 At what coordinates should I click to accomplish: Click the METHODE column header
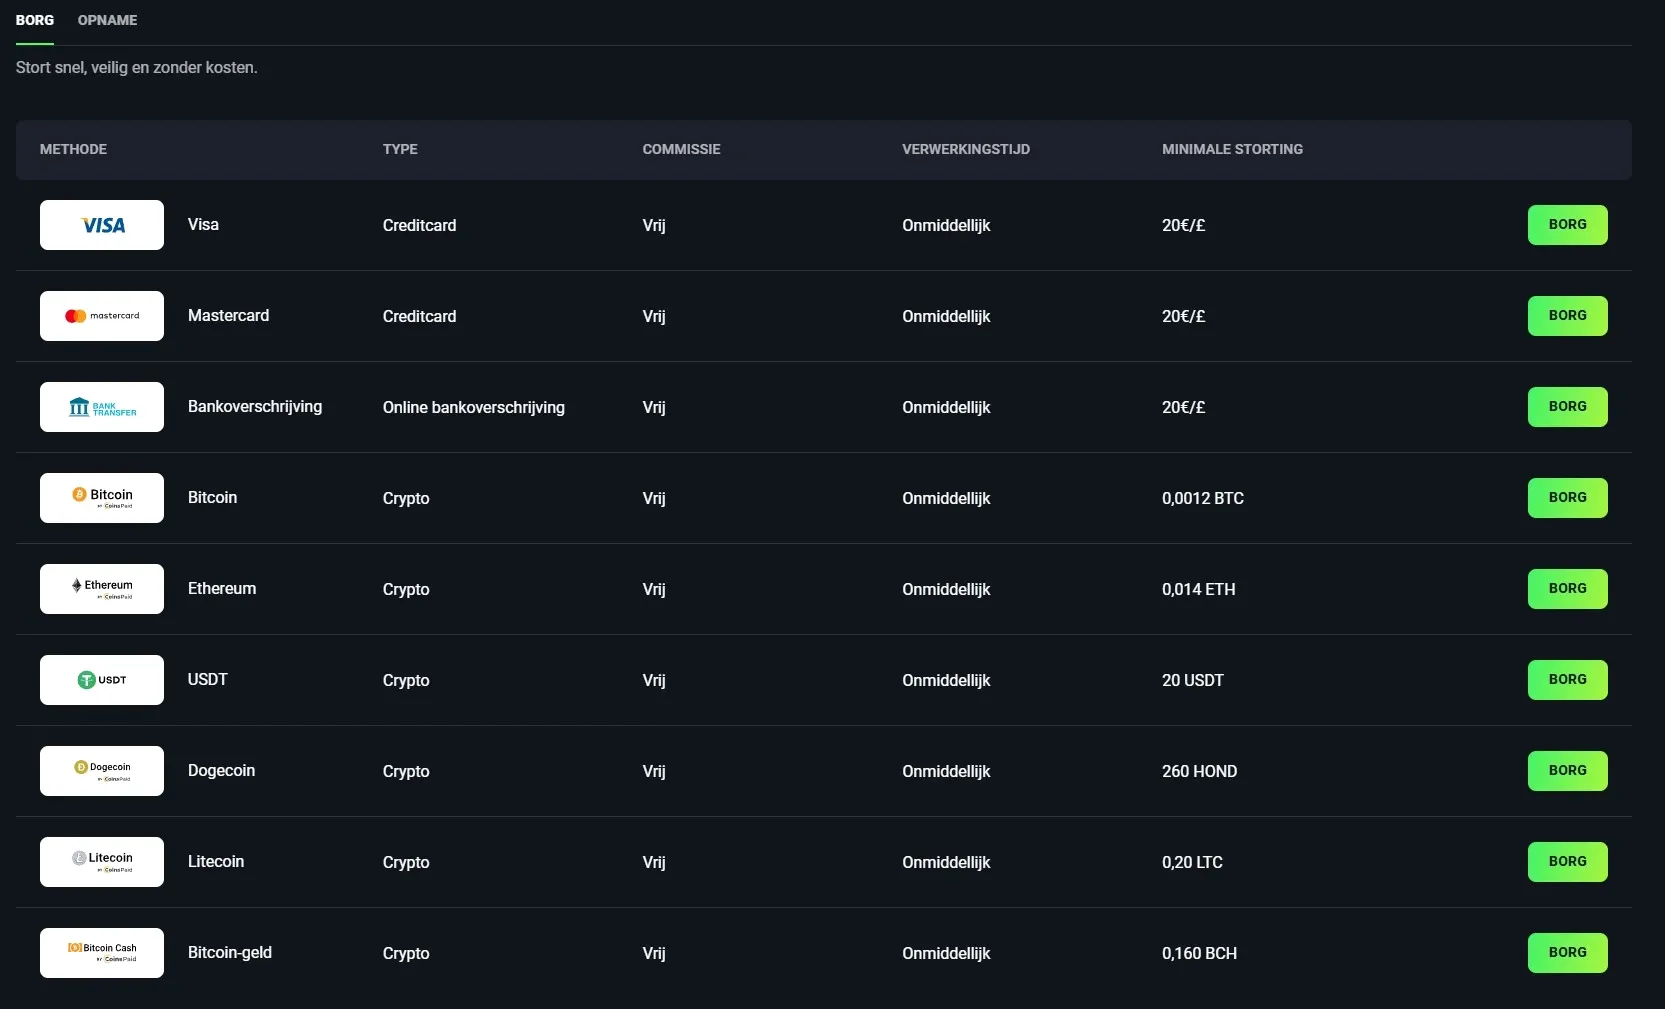[73, 149]
